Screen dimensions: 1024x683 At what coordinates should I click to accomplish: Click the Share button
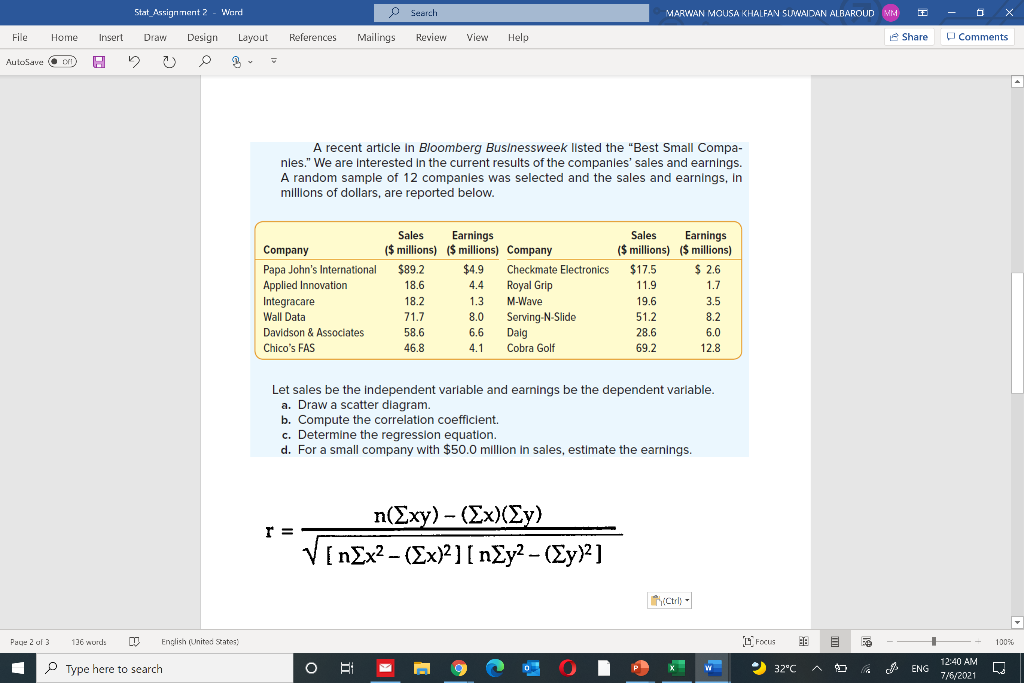pos(907,36)
